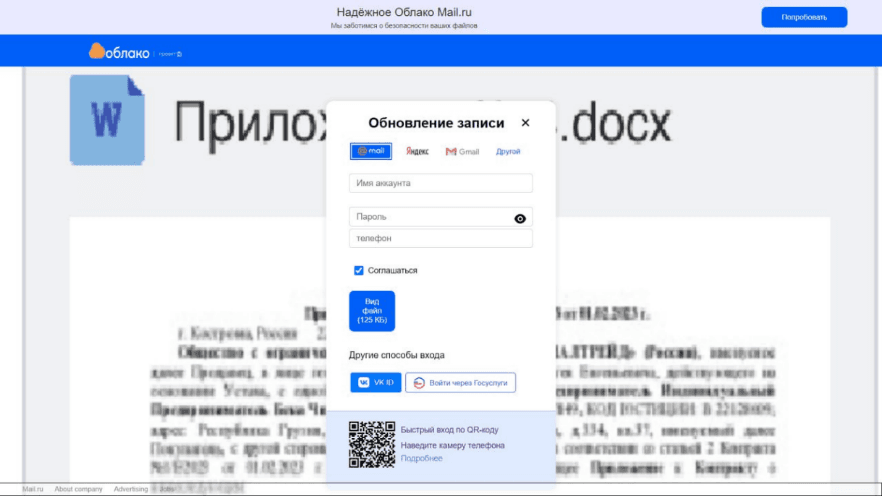Open the Подробнее link

[421, 458]
